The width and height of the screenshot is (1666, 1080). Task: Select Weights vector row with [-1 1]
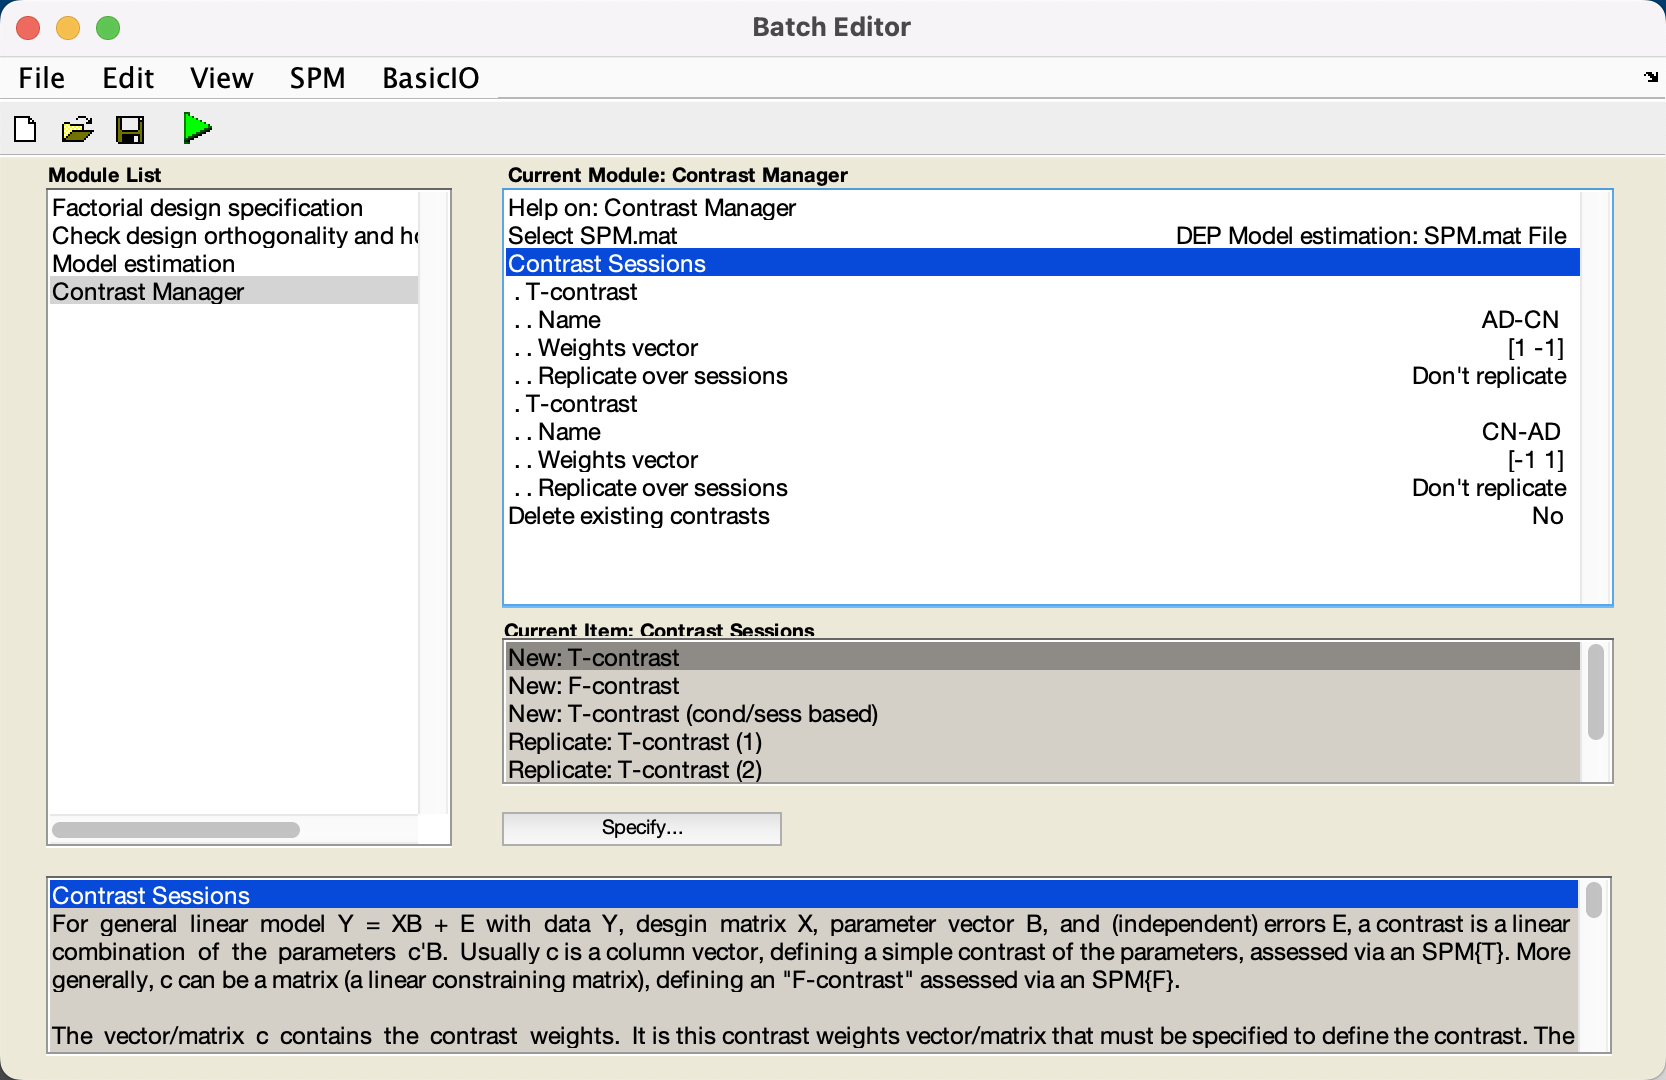tap(1042, 460)
